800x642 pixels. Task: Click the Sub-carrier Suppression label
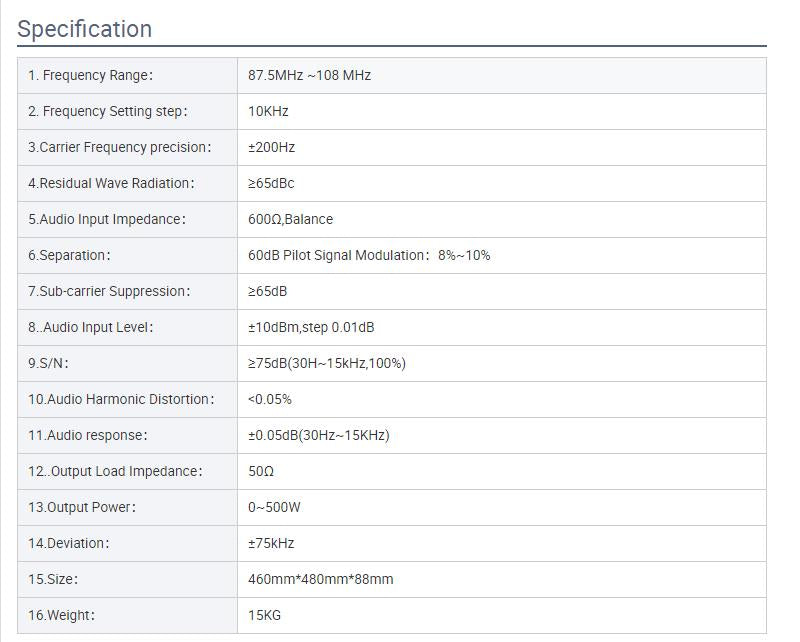(x=109, y=291)
